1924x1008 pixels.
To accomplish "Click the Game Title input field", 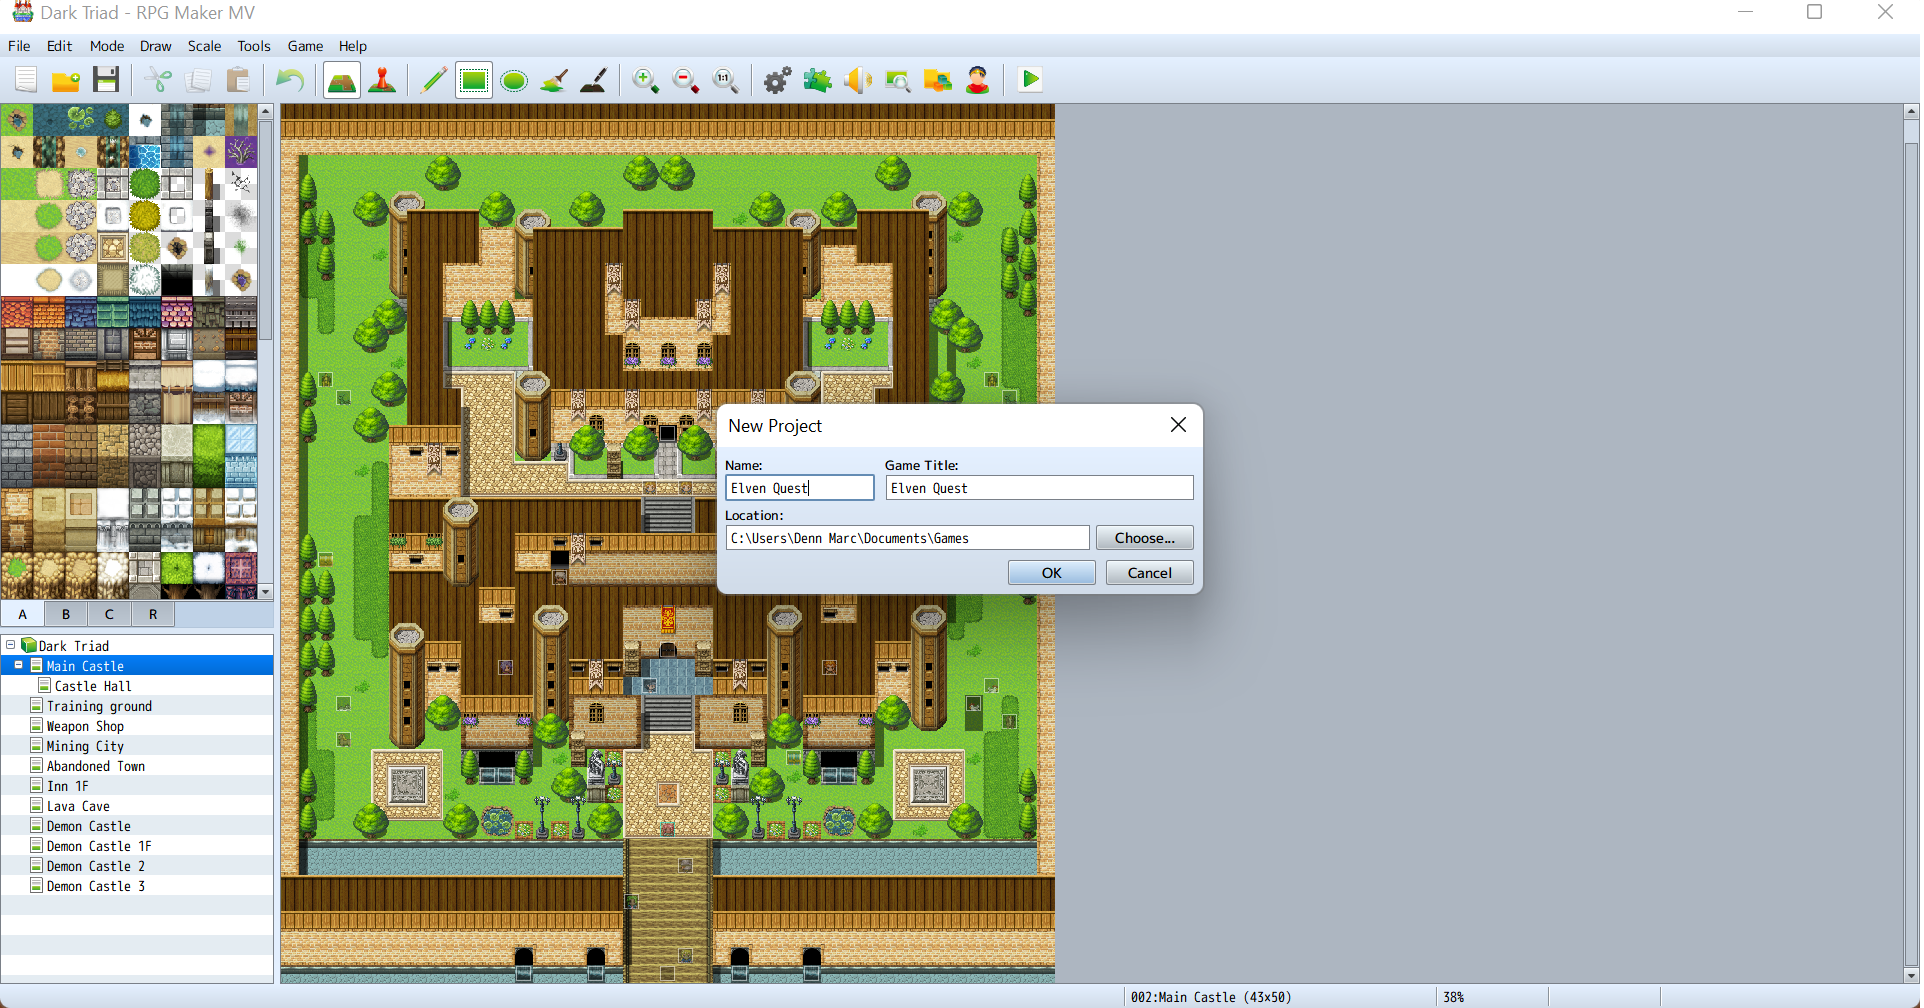I will pyautogui.click(x=1039, y=488).
